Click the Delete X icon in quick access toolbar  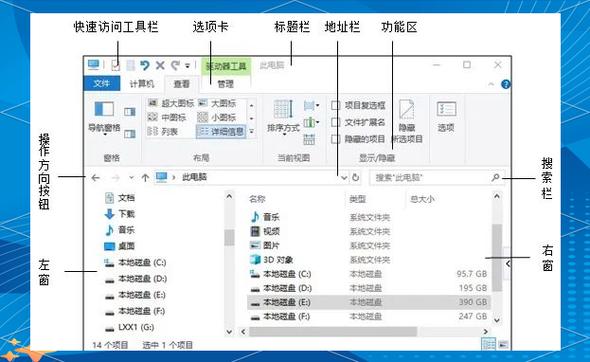pyautogui.click(x=160, y=65)
